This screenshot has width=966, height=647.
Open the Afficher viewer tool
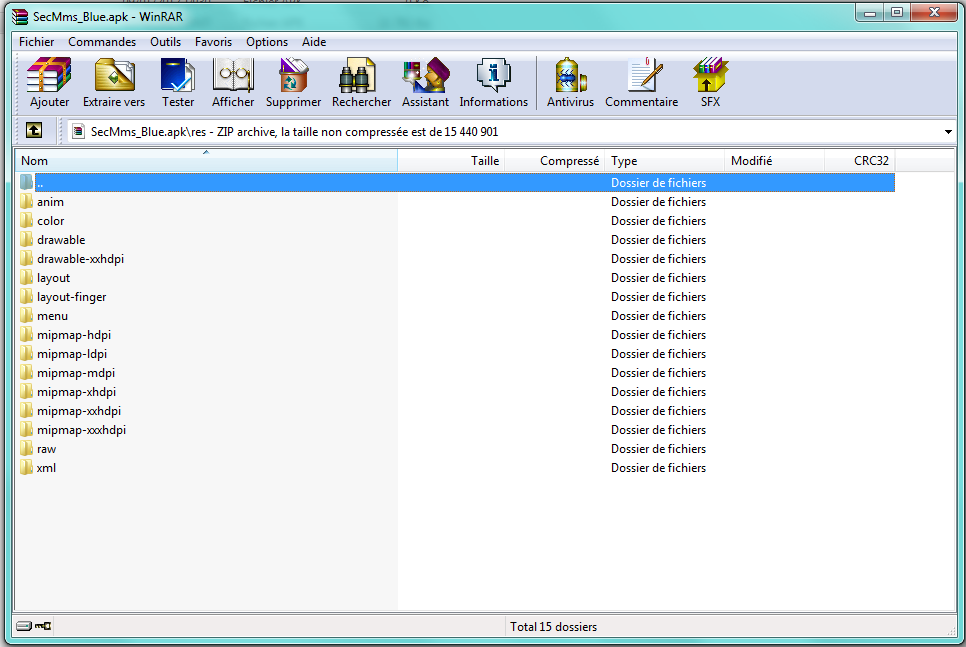coord(233,75)
